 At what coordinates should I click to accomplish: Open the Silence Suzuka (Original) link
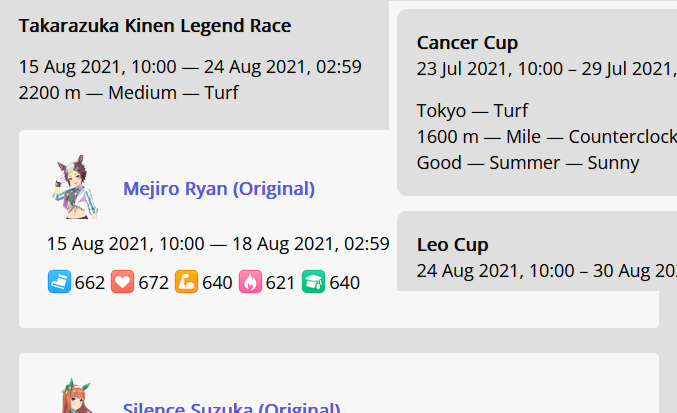231,408
